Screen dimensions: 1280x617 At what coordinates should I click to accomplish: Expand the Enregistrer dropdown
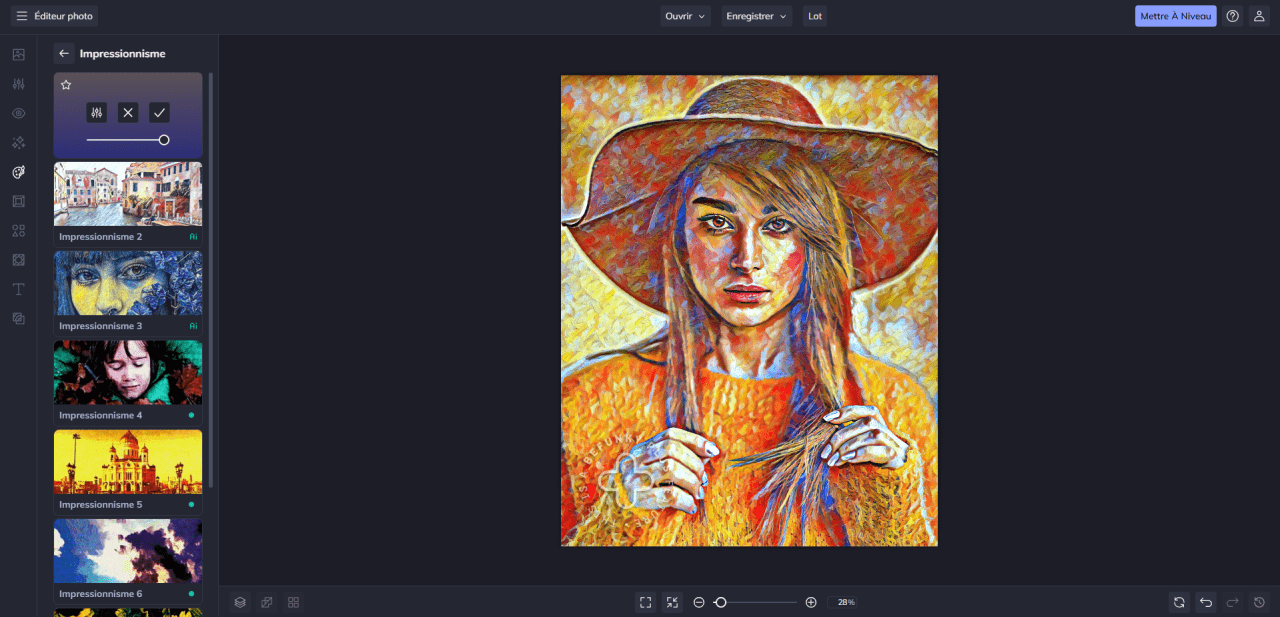click(x=756, y=16)
